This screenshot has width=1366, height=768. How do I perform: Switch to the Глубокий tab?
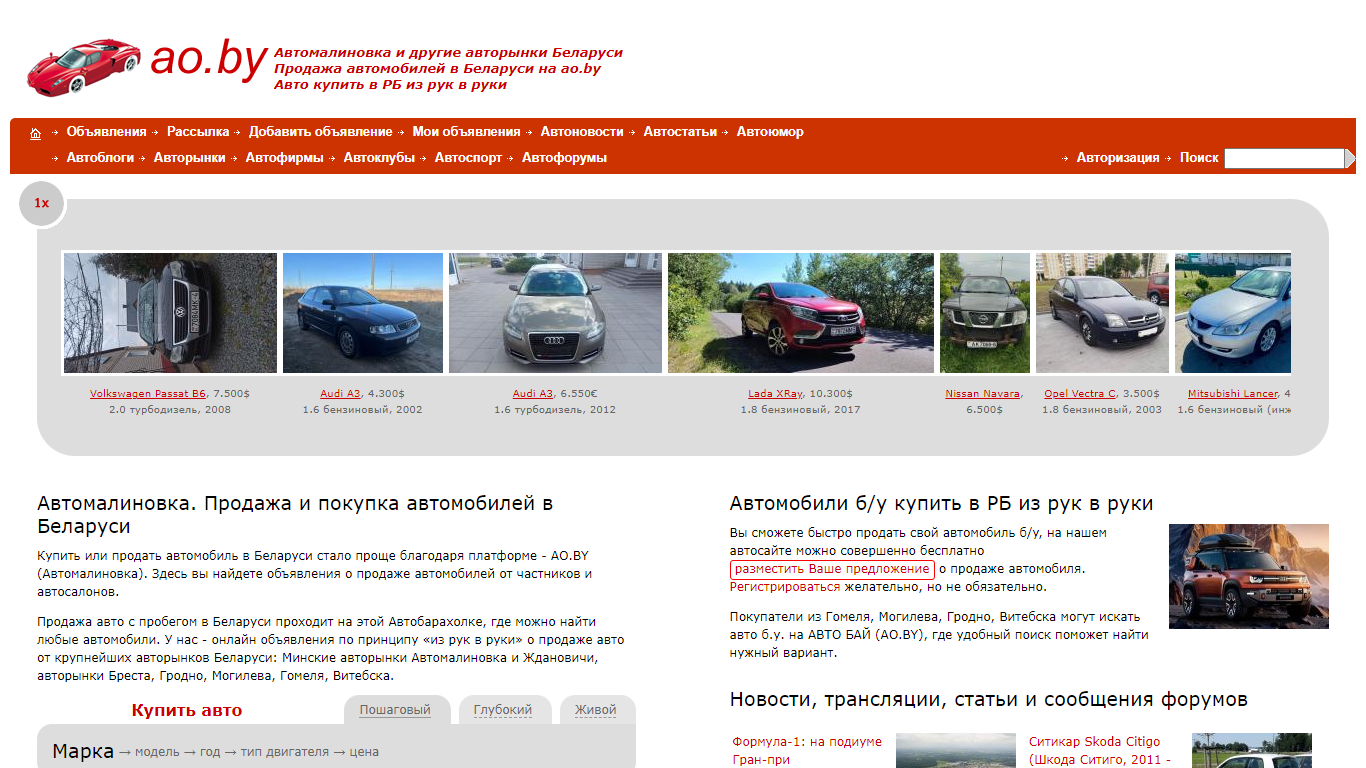[x=503, y=710]
